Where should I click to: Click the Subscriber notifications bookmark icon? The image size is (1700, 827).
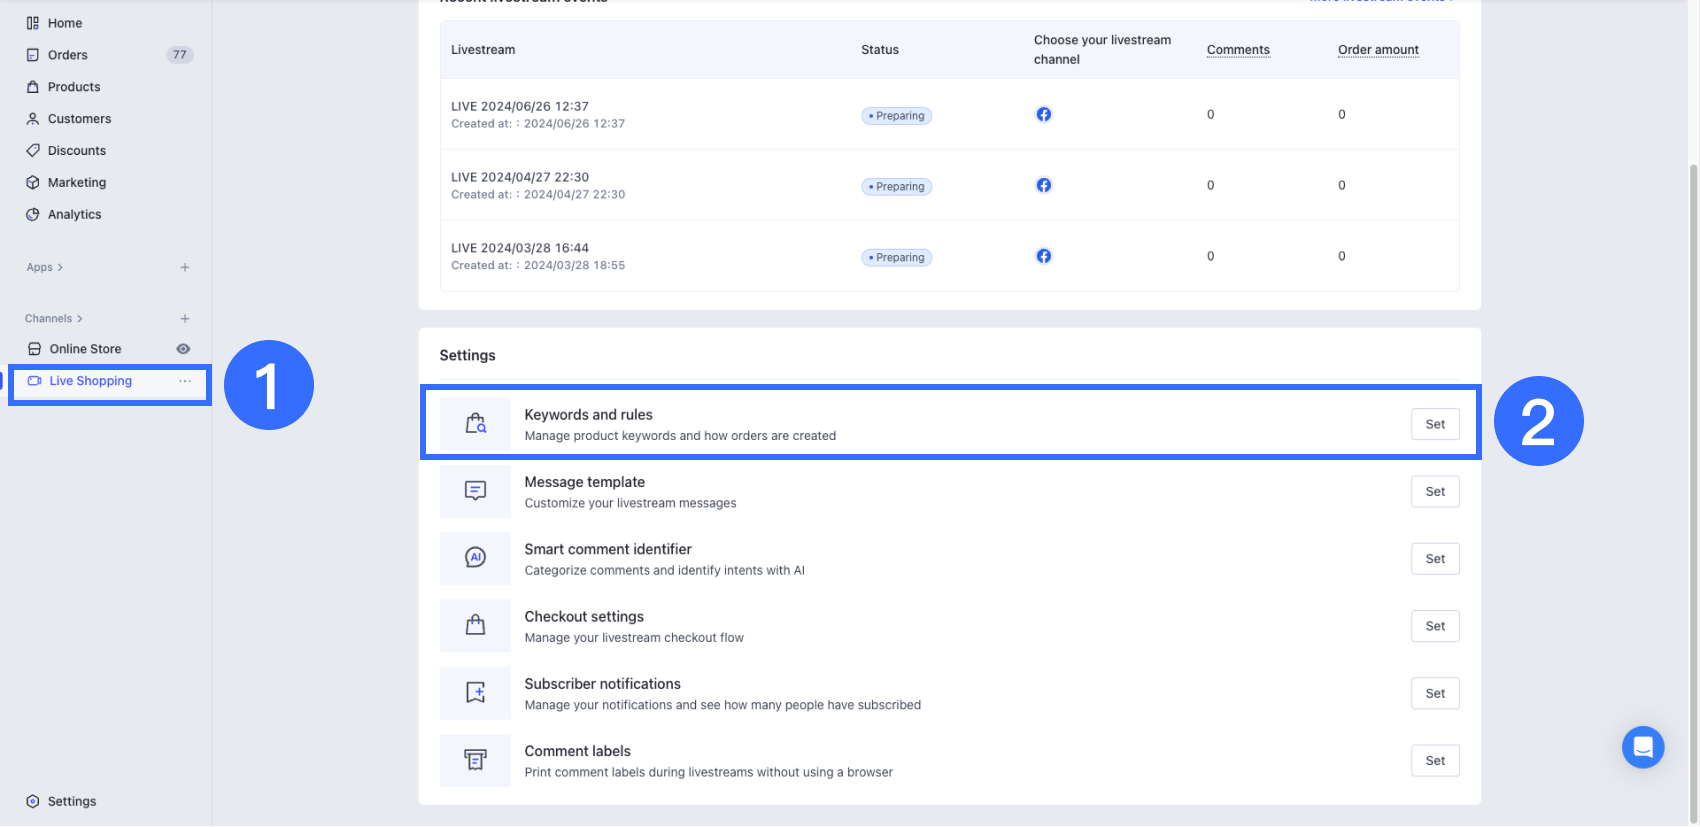(475, 693)
